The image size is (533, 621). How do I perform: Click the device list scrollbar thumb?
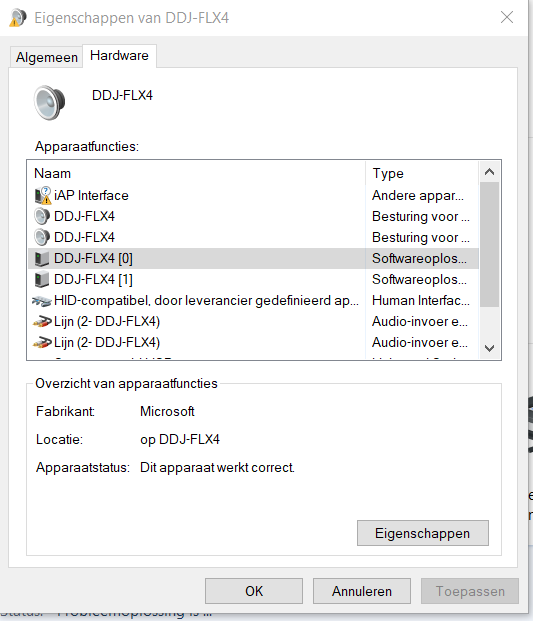pyautogui.click(x=489, y=244)
